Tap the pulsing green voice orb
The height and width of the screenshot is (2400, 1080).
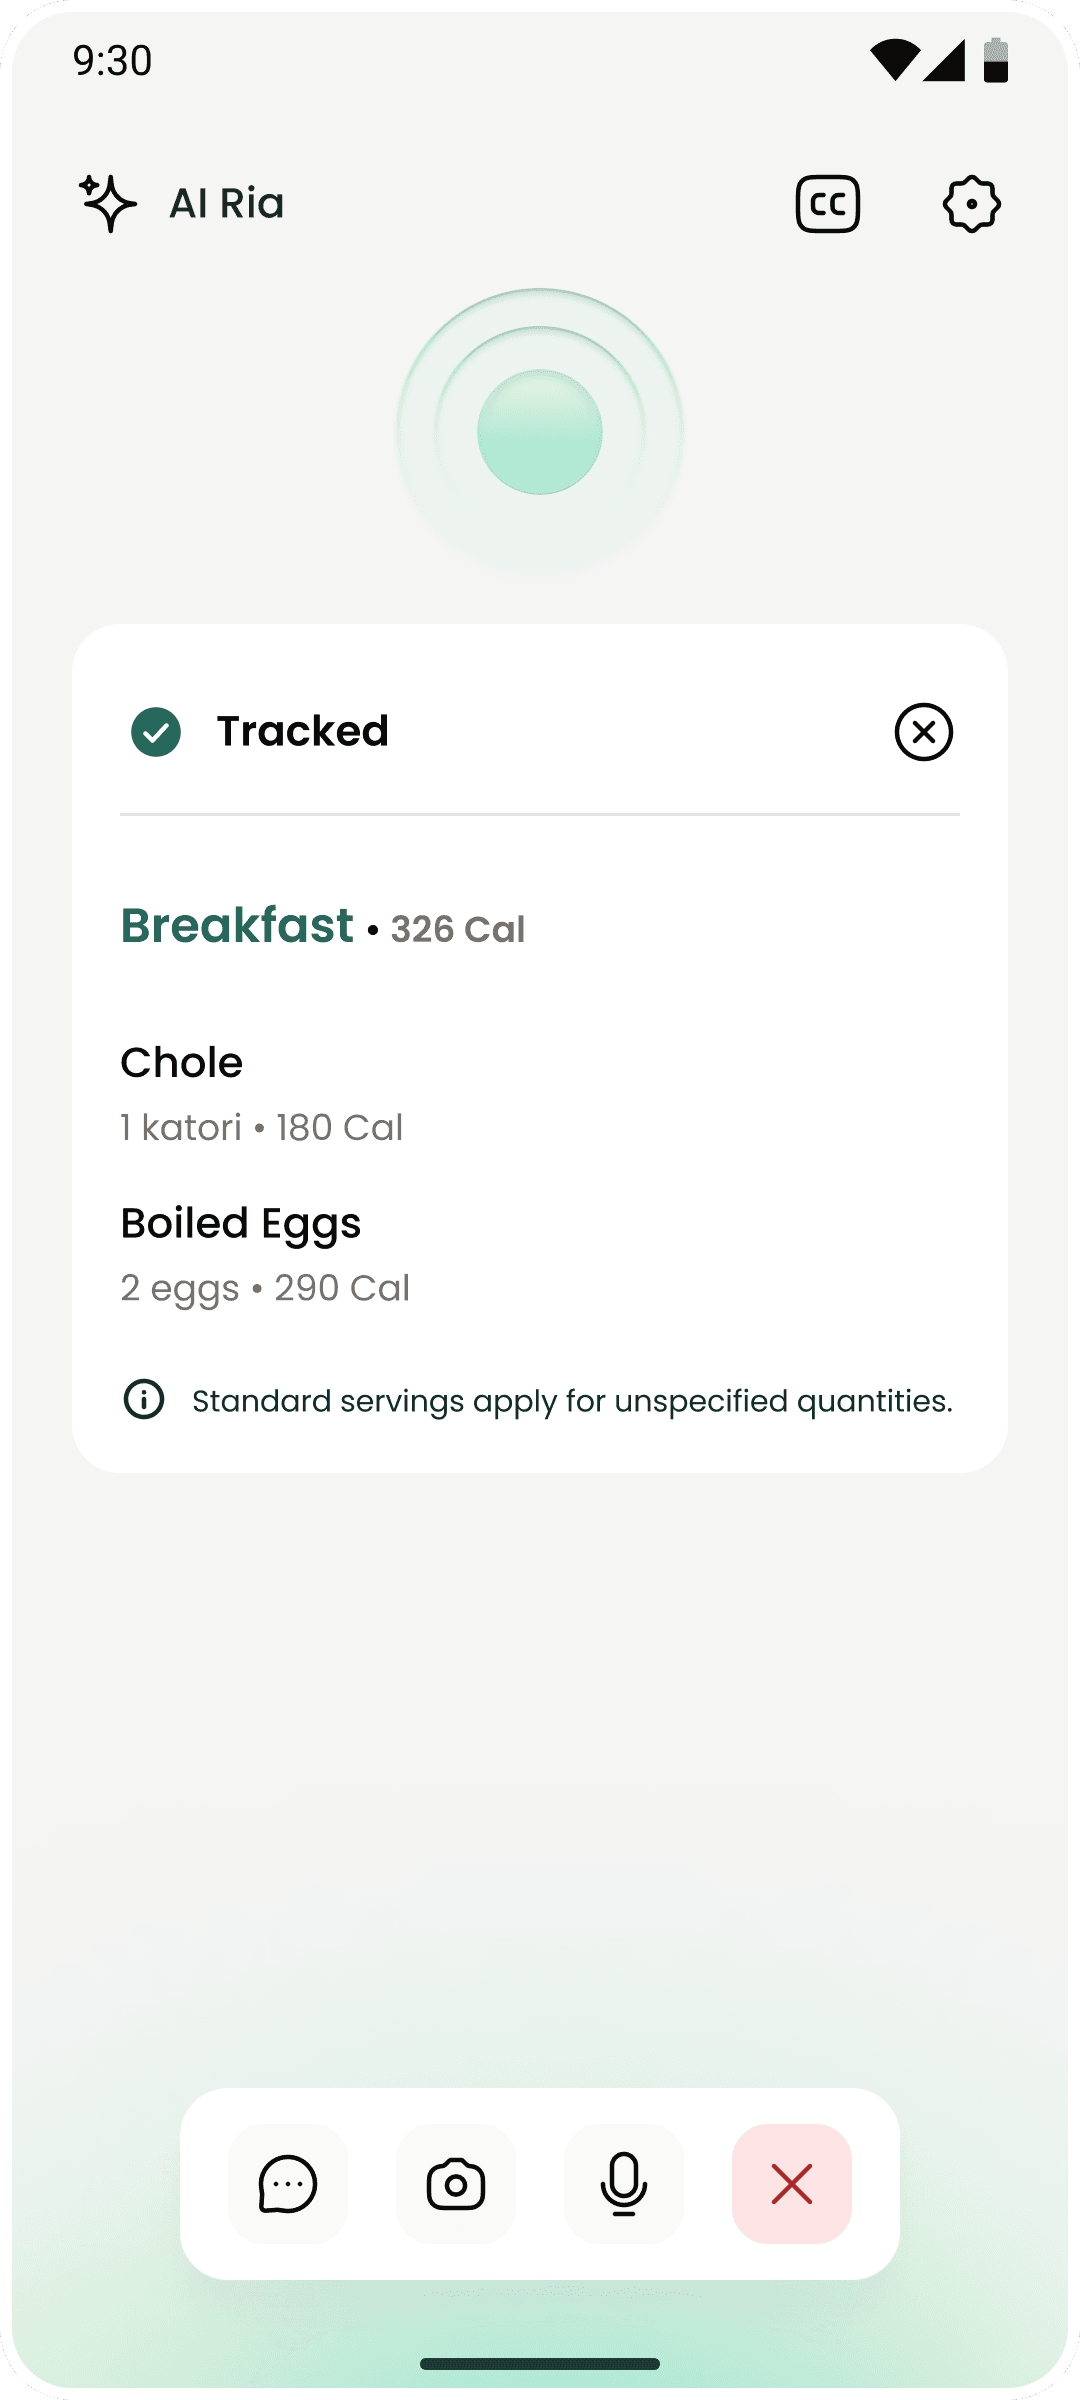pyautogui.click(x=540, y=432)
